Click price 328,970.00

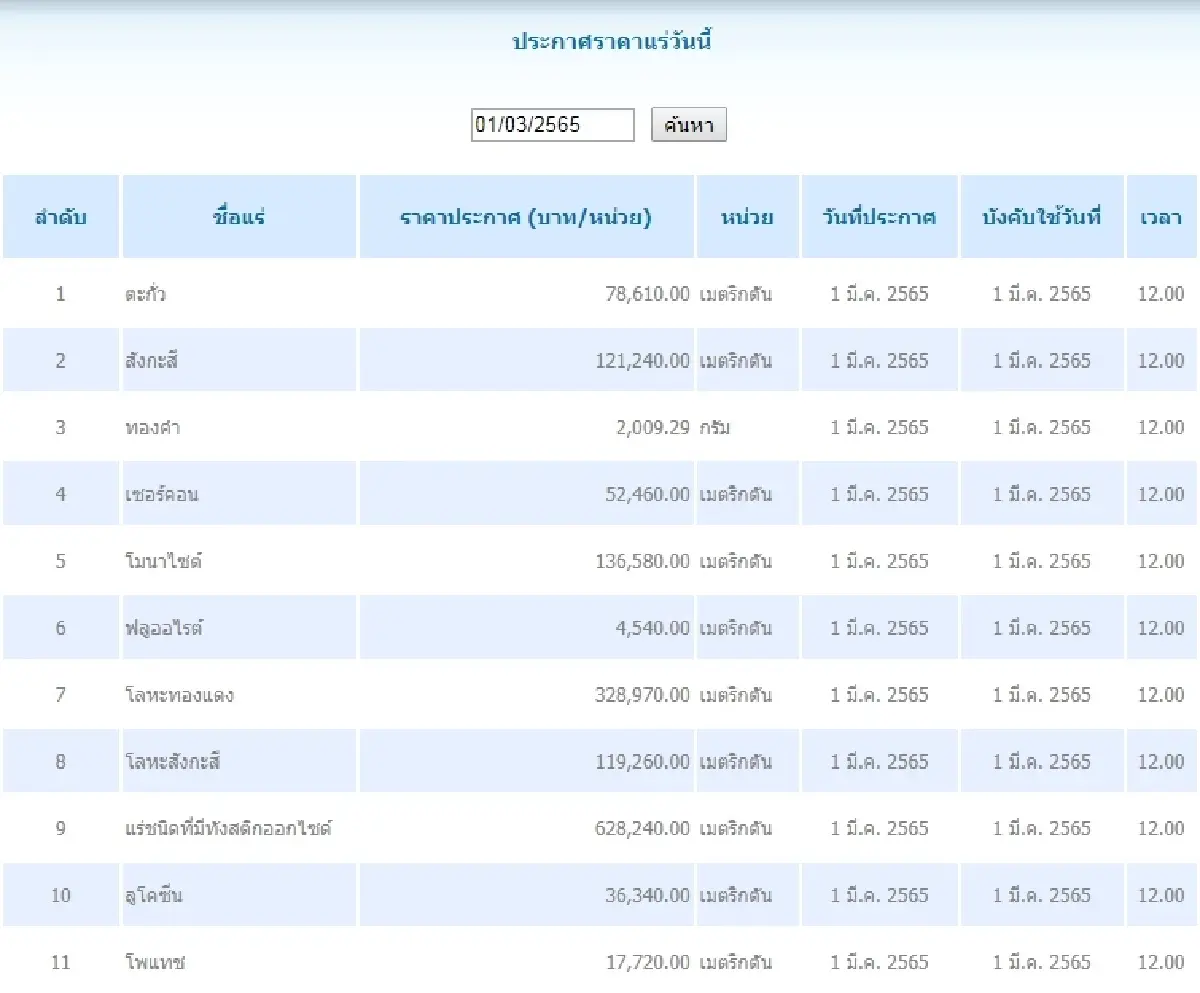click(642, 695)
